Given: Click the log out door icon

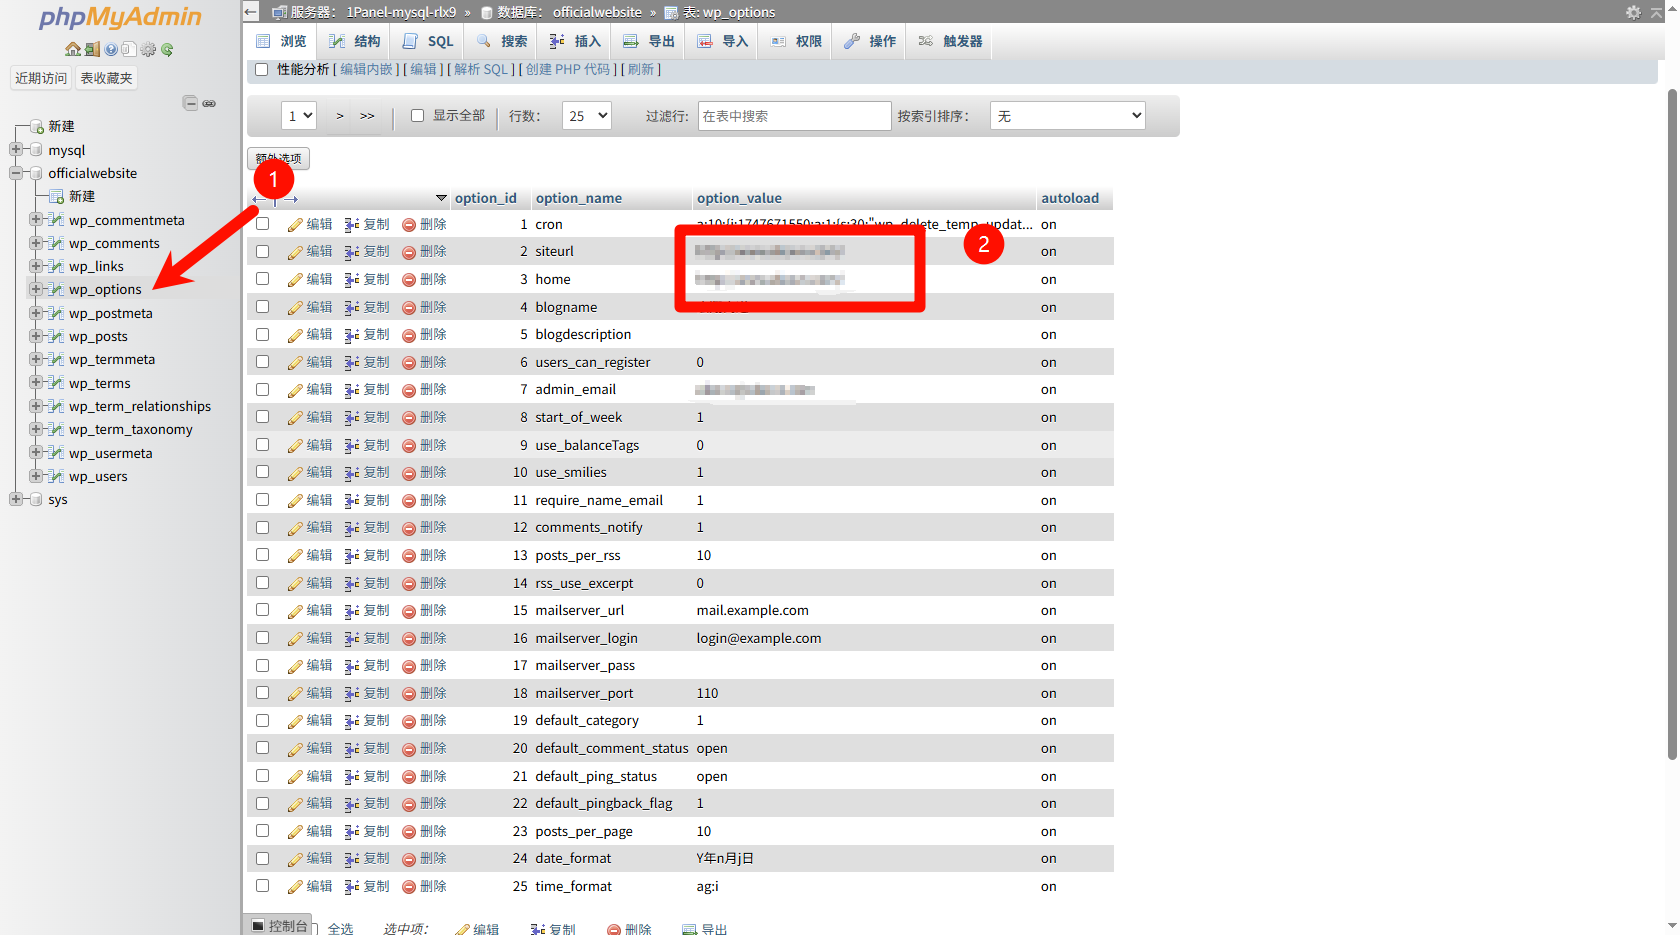Looking at the screenshot, I should [92, 50].
